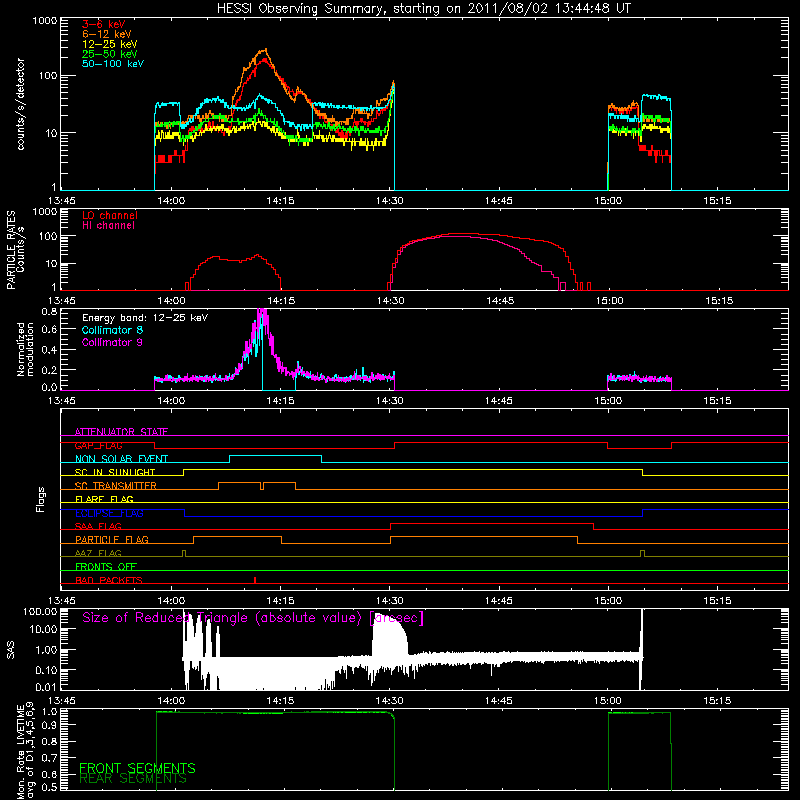Select the 50-100 keV legend label
This screenshot has height=800, width=800.
pyautogui.click(x=113, y=64)
